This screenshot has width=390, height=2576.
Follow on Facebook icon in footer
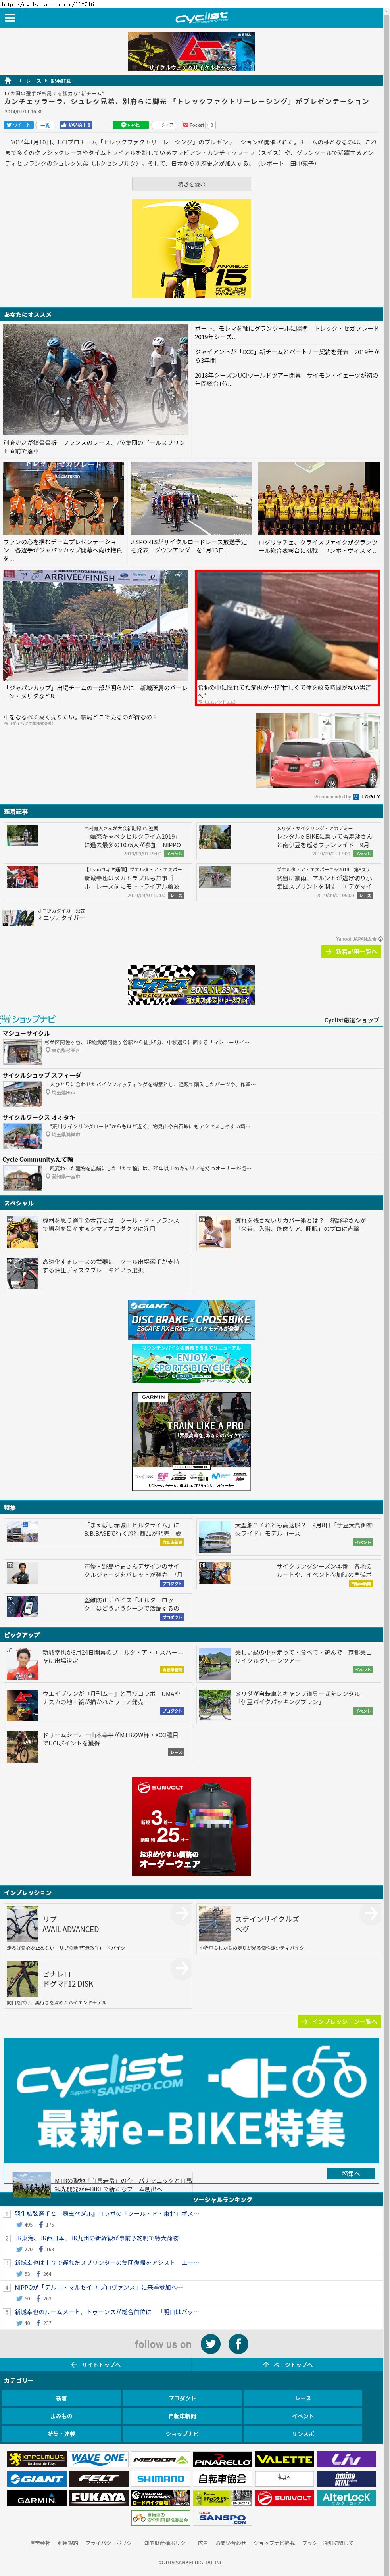pos(238,2343)
